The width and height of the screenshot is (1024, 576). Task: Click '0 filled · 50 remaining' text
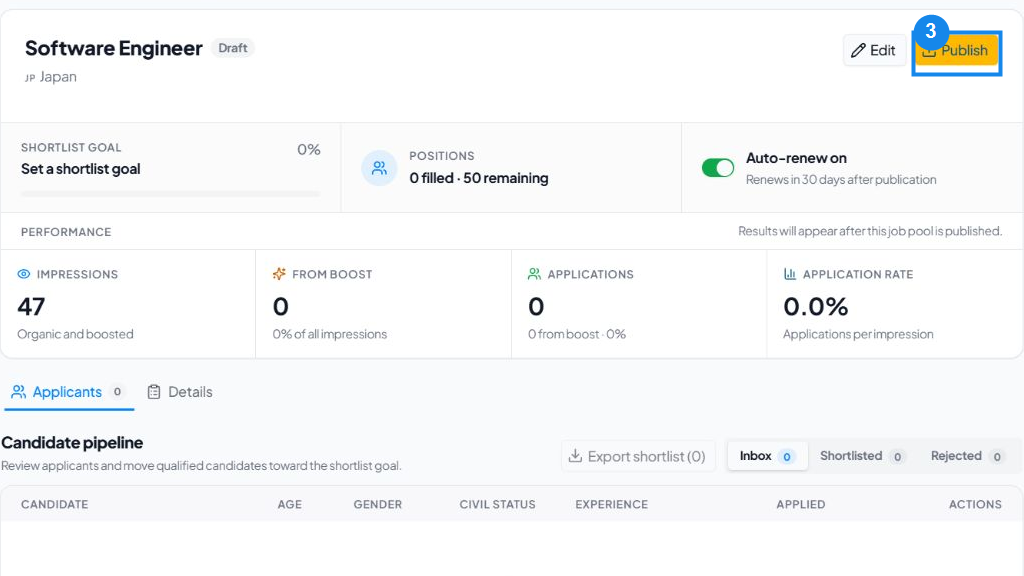(479, 178)
